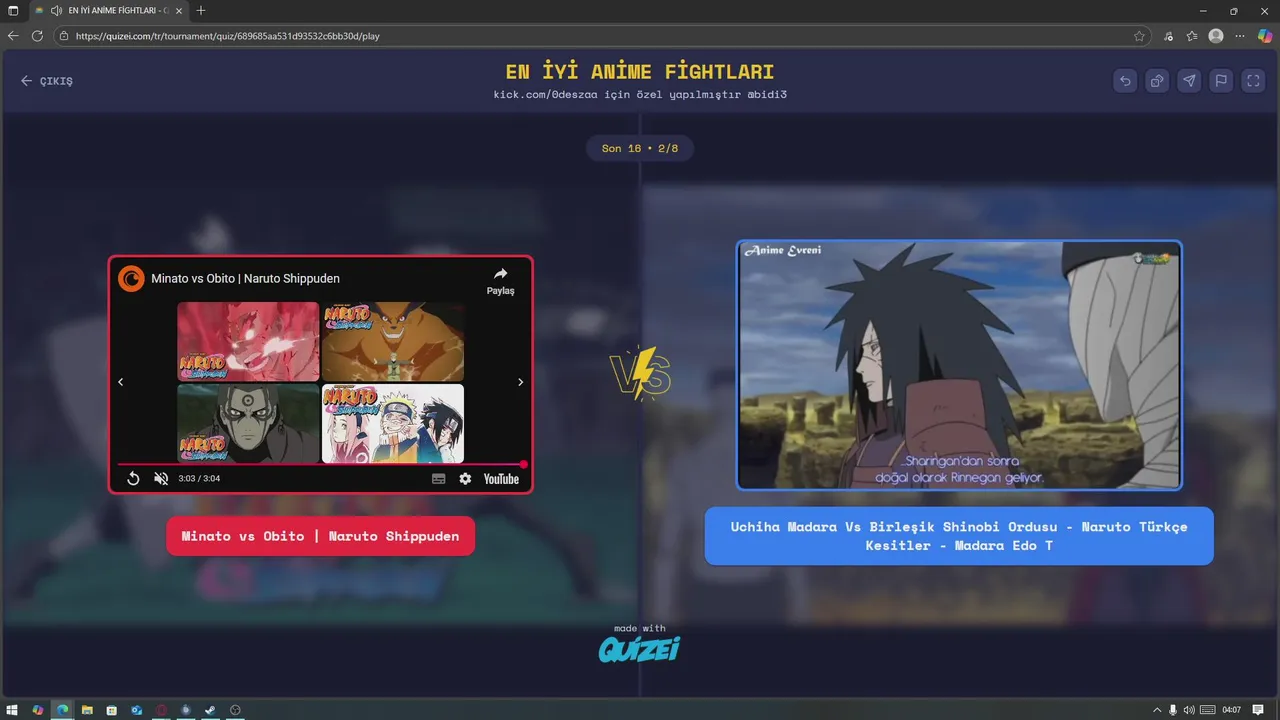Click the Crunchyroll channel avatar in the video

(131, 278)
